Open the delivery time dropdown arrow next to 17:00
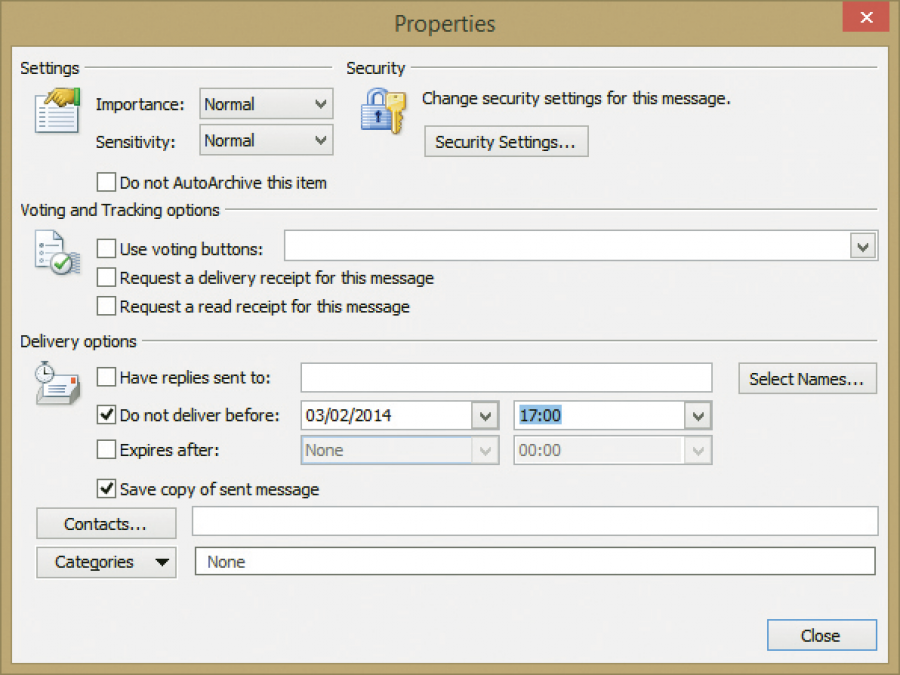 [x=698, y=416]
